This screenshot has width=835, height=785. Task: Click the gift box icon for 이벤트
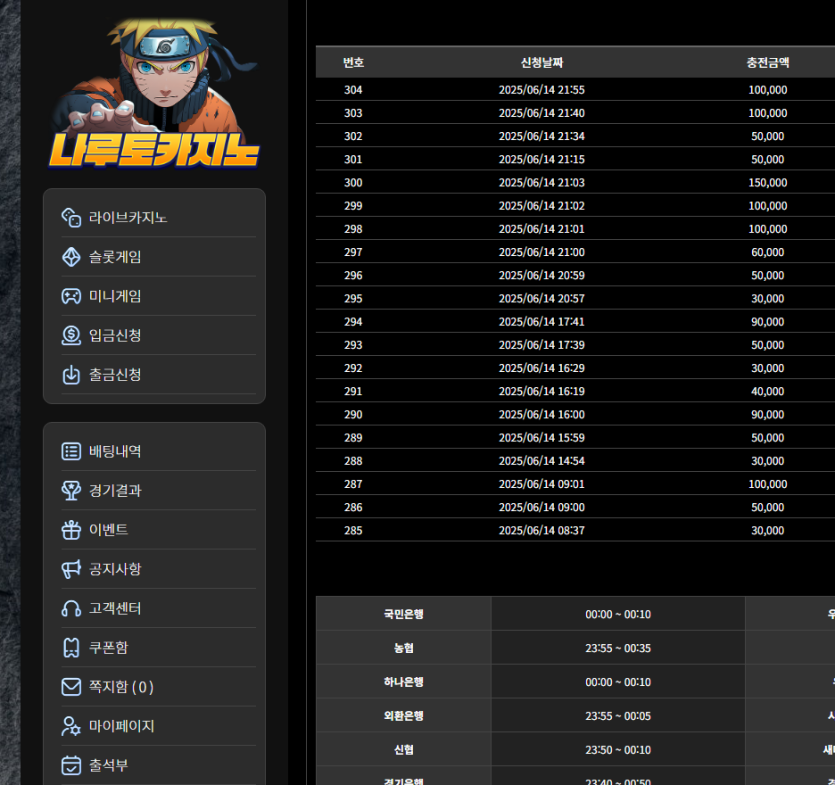tap(71, 530)
